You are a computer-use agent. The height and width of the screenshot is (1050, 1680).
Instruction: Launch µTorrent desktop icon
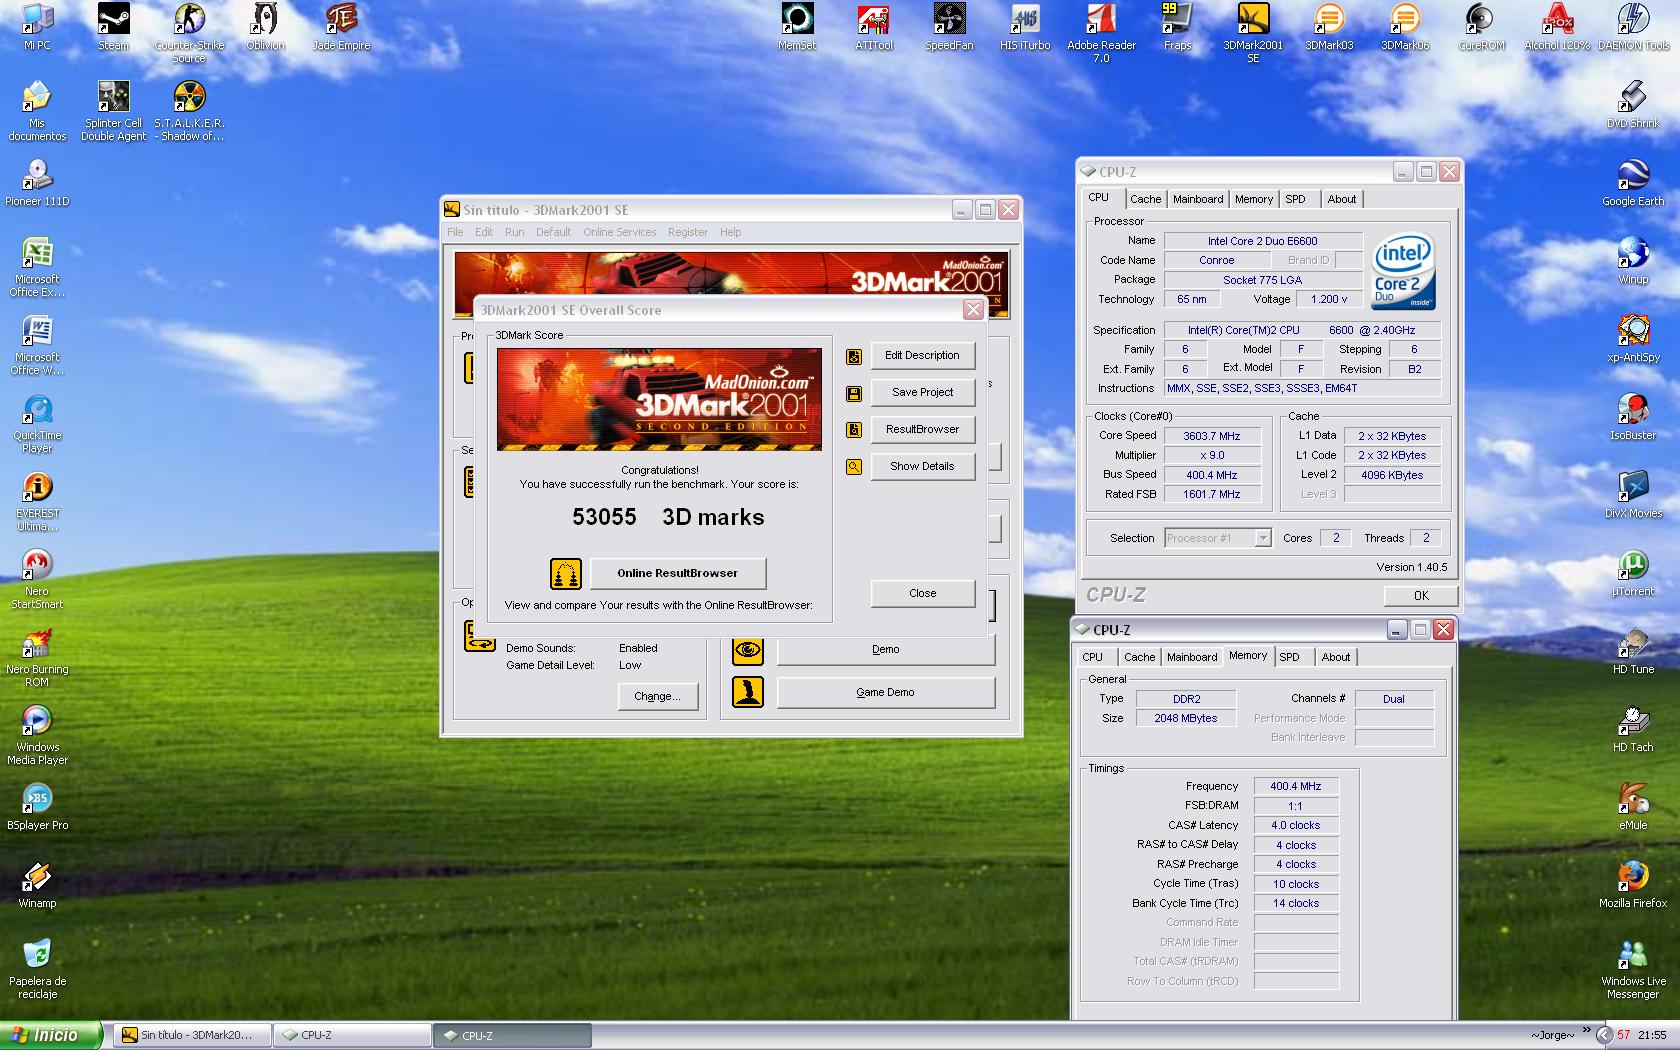coord(1633,573)
